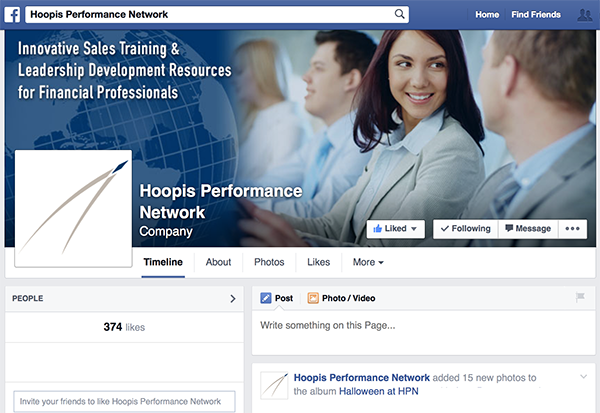Click the search magnifier icon

pyautogui.click(x=399, y=14)
